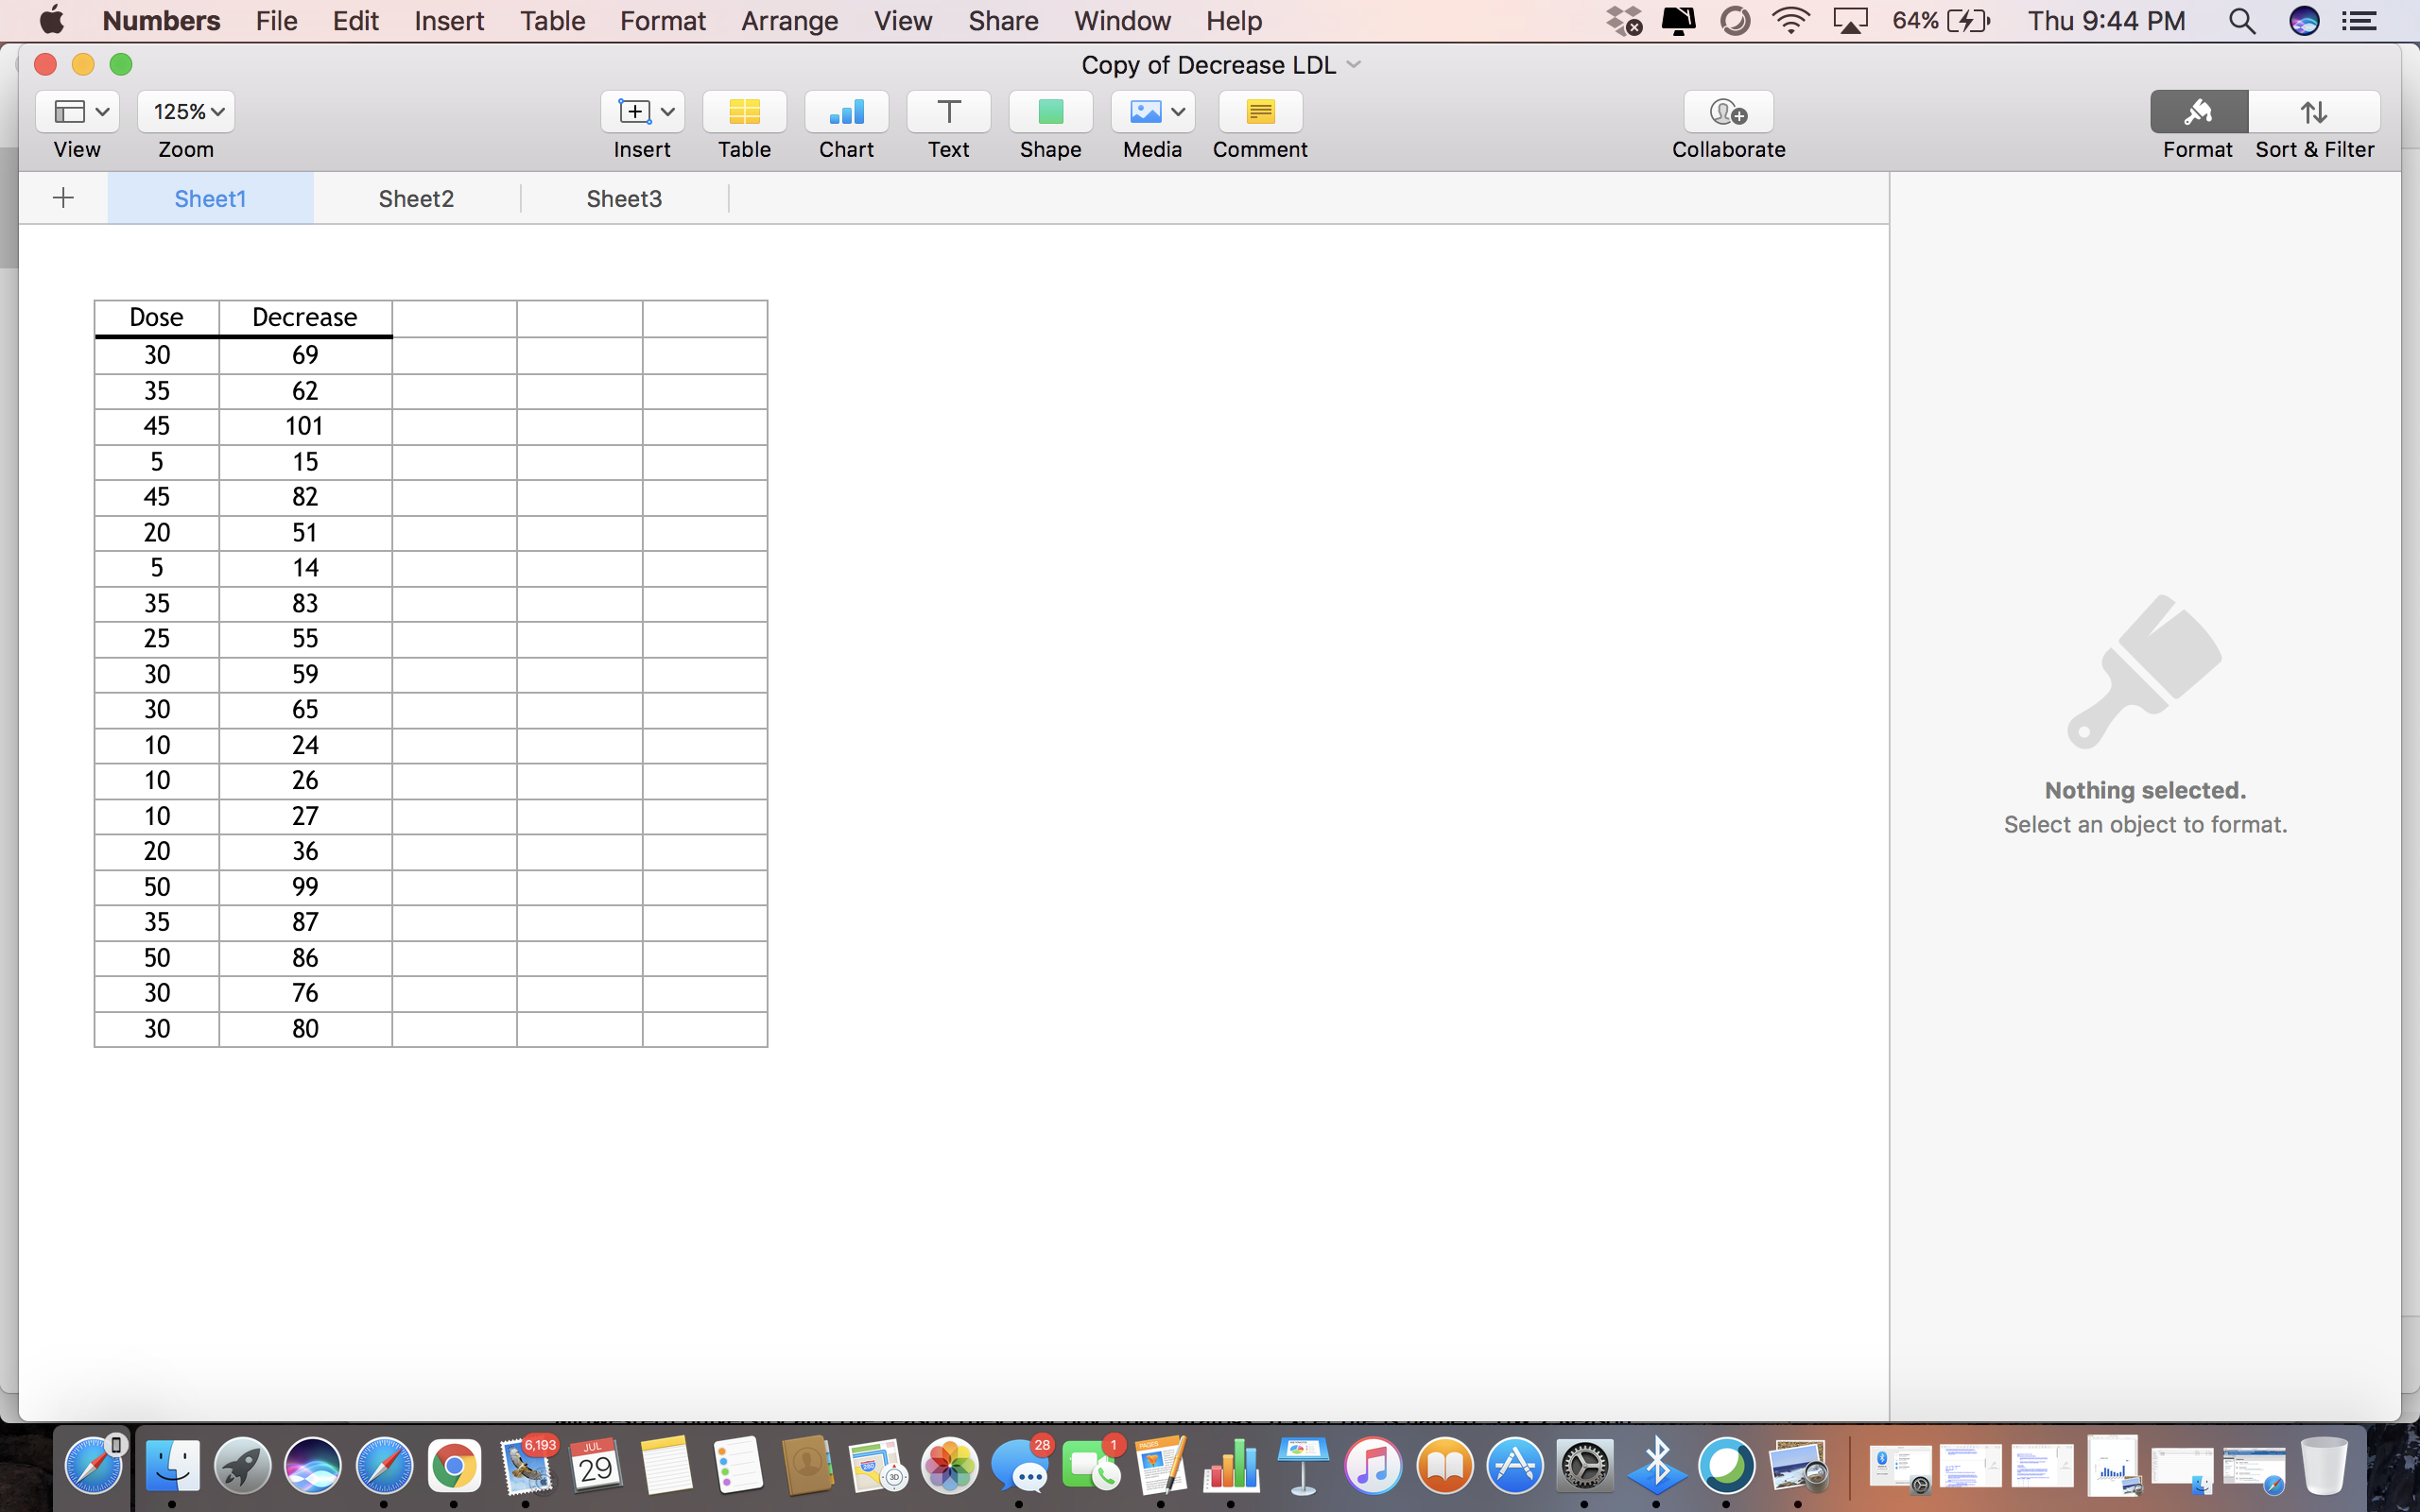Viewport: 2420px width, 1512px height.
Task: Add new sheet with plus button
Action: click(63, 198)
